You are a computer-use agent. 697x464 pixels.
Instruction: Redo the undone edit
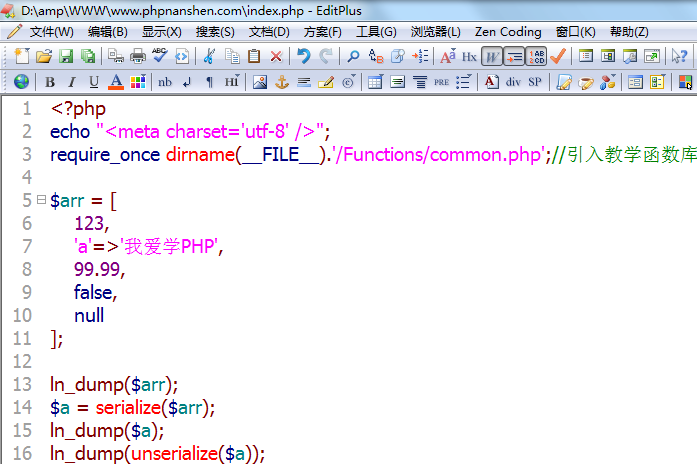326,56
